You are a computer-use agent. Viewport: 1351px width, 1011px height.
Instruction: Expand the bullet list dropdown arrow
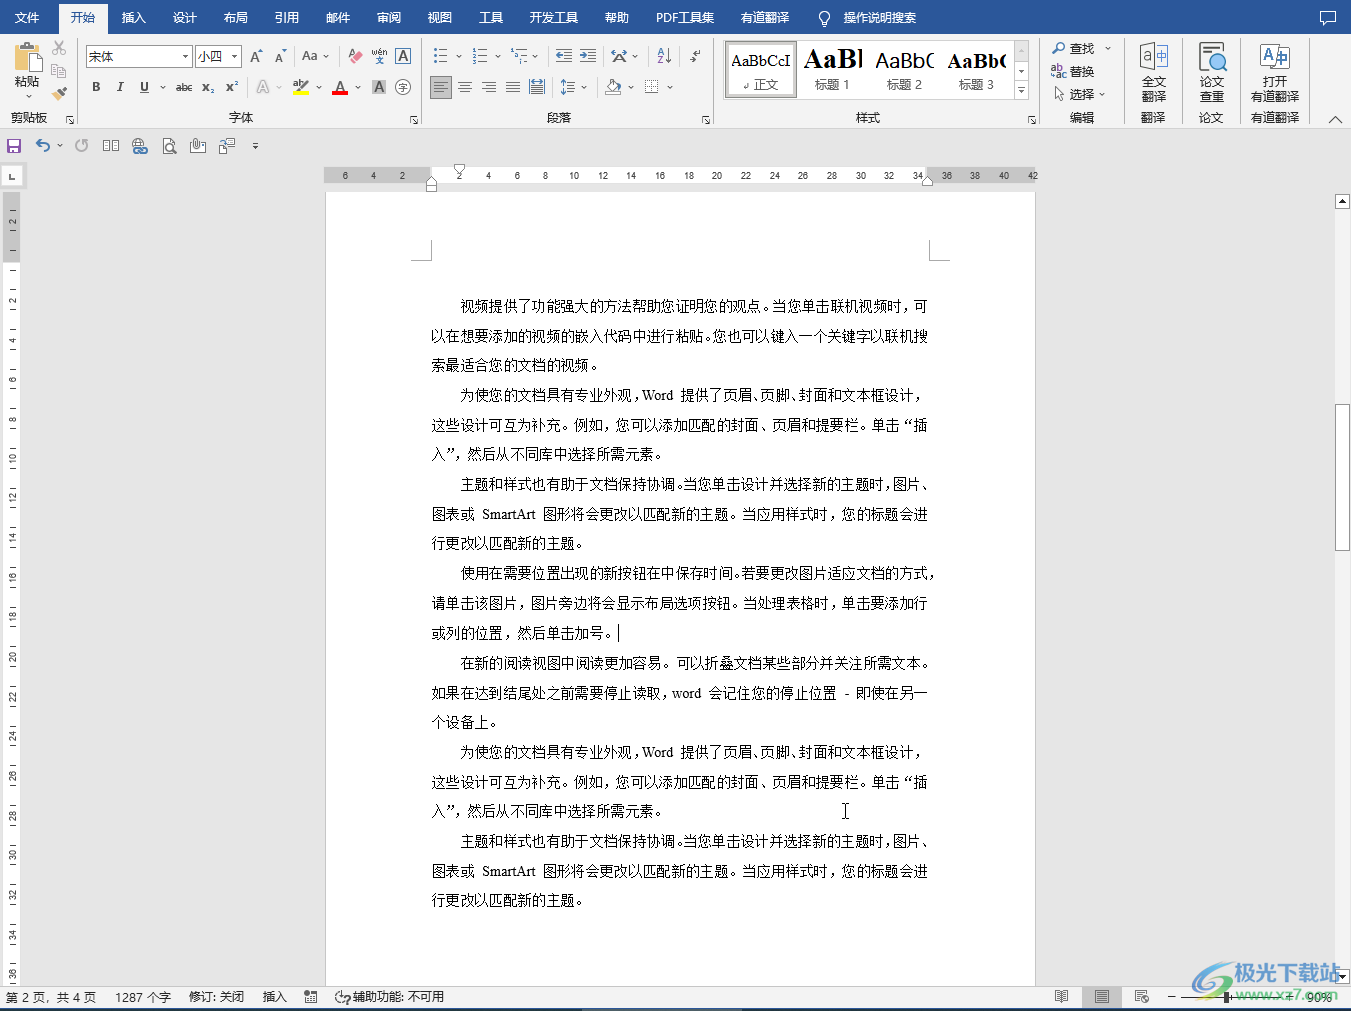[459, 56]
